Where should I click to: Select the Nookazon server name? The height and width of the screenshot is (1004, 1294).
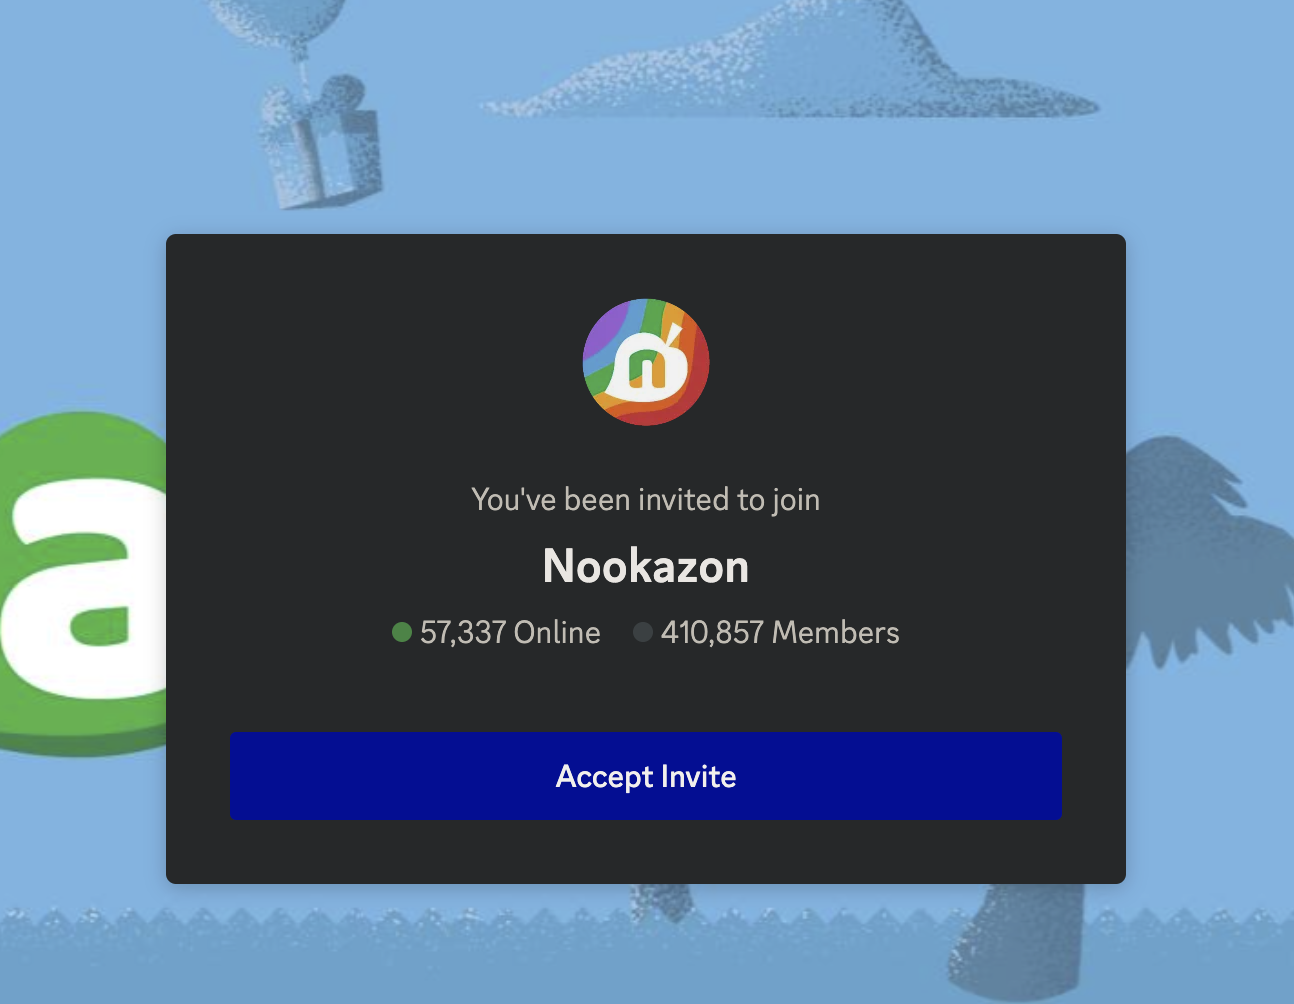click(x=645, y=566)
